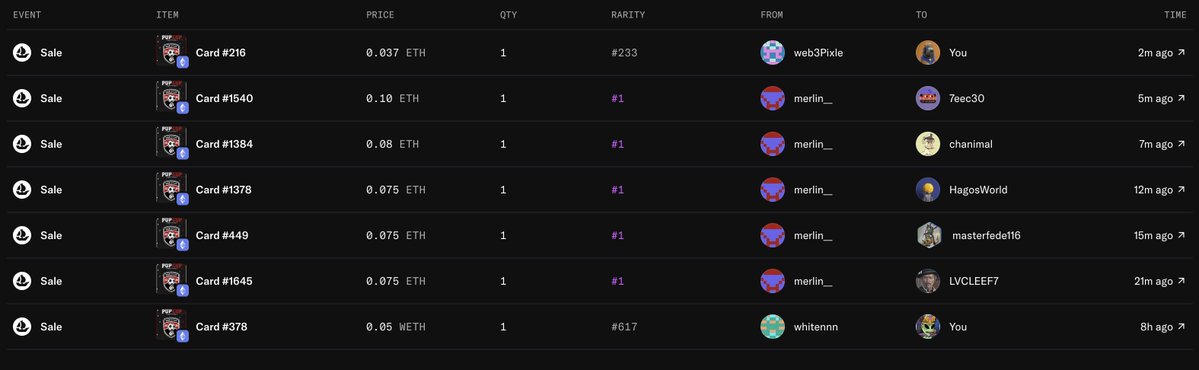1199x370 pixels.
Task: Click the 0.10 ETH price
Action: tap(392, 99)
